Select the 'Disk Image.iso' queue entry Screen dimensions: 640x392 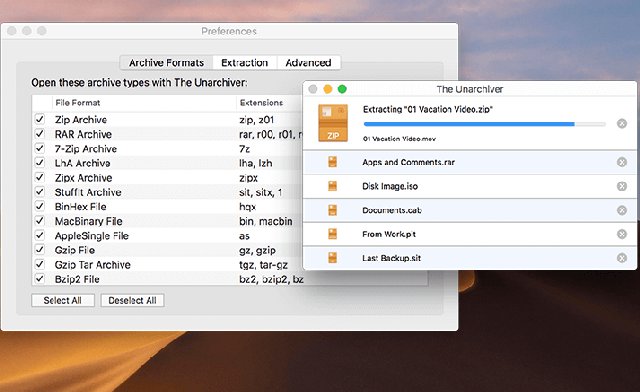(x=470, y=186)
